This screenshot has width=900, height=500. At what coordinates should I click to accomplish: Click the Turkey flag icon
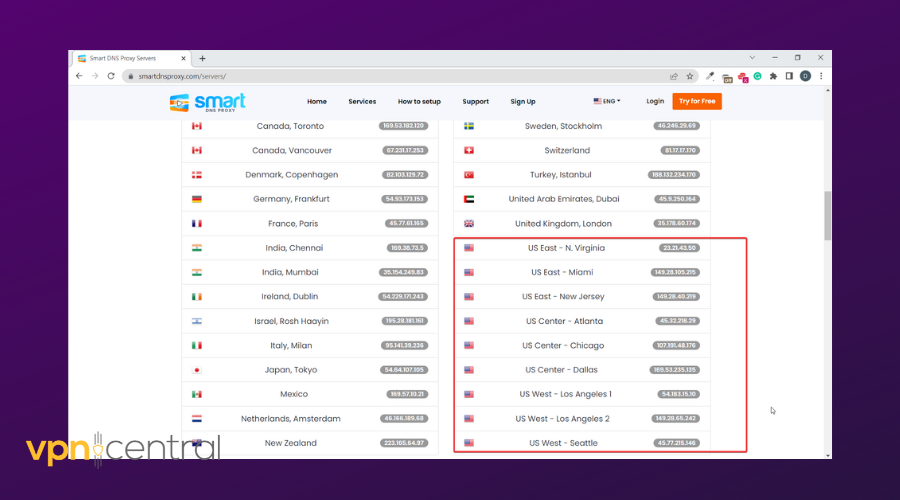tap(469, 175)
